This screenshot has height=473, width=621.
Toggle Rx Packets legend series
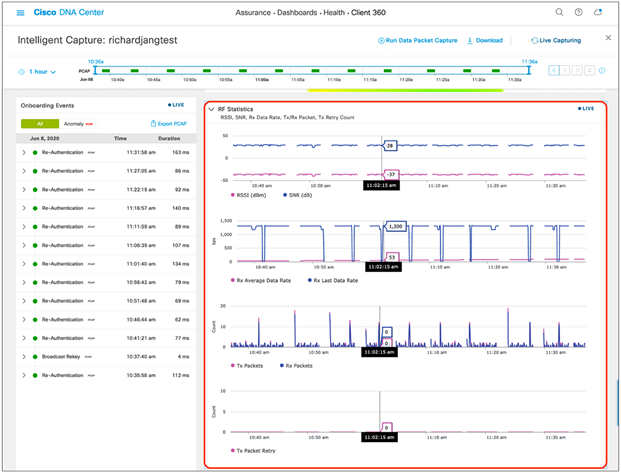[296, 366]
